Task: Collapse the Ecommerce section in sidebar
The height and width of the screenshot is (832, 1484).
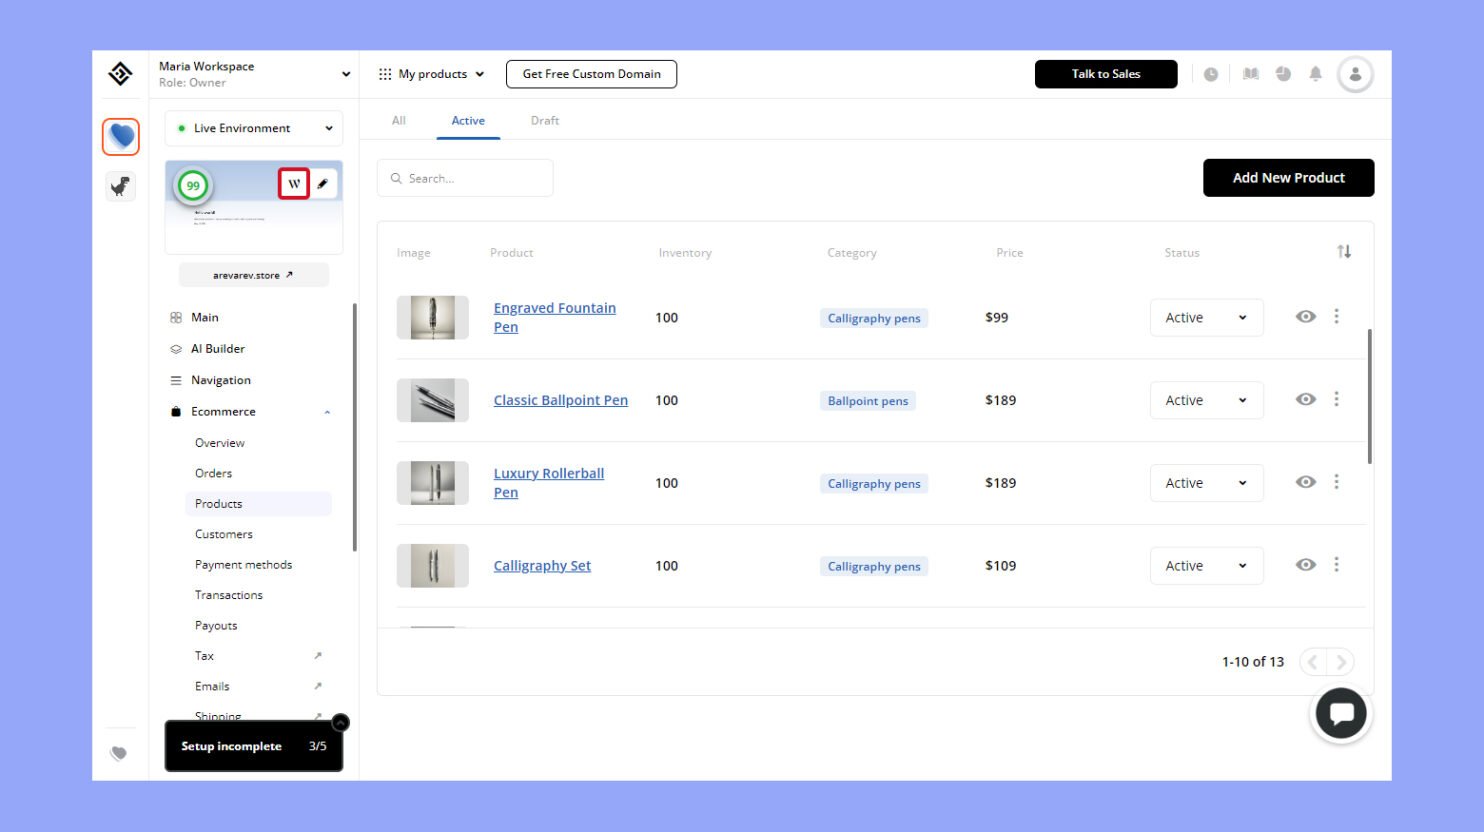Action: [x=327, y=411]
